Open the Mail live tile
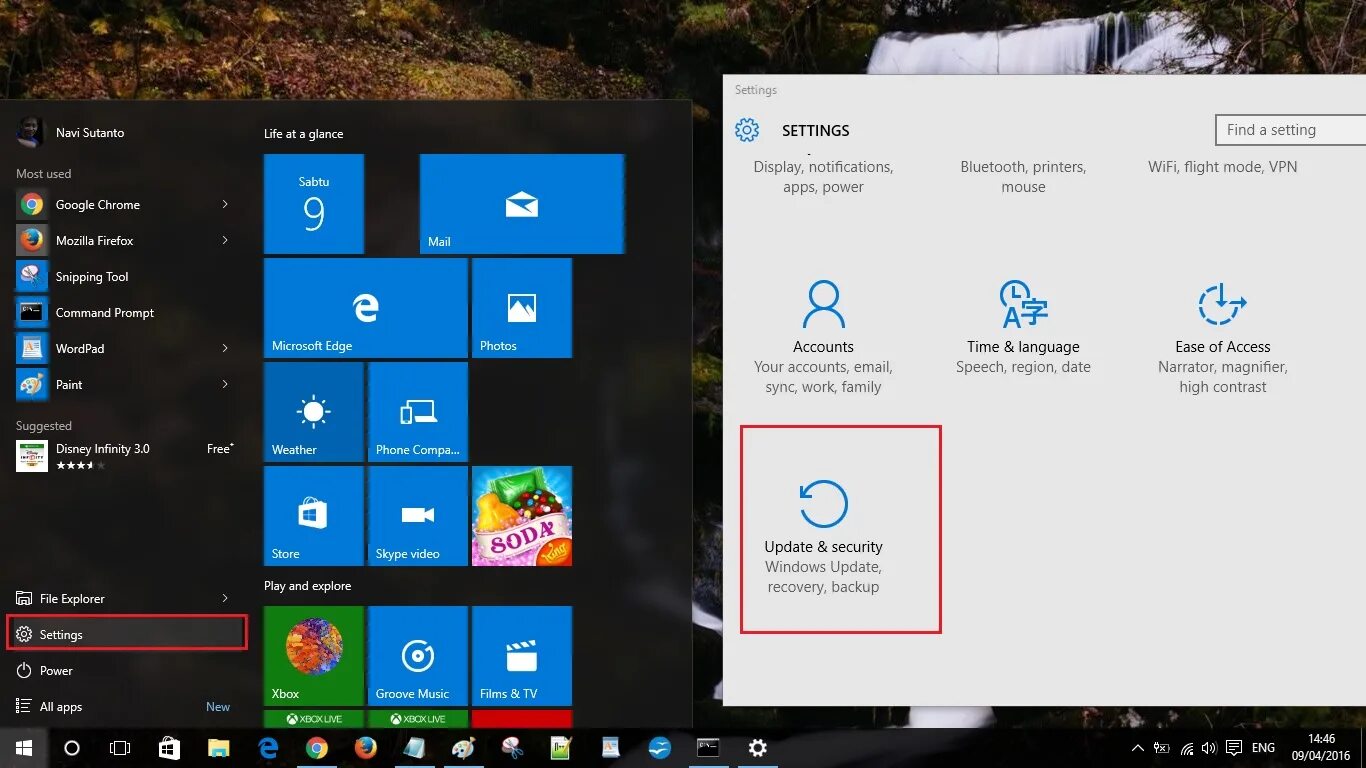Viewport: 1366px width, 768px height. pyautogui.click(x=522, y=204)
